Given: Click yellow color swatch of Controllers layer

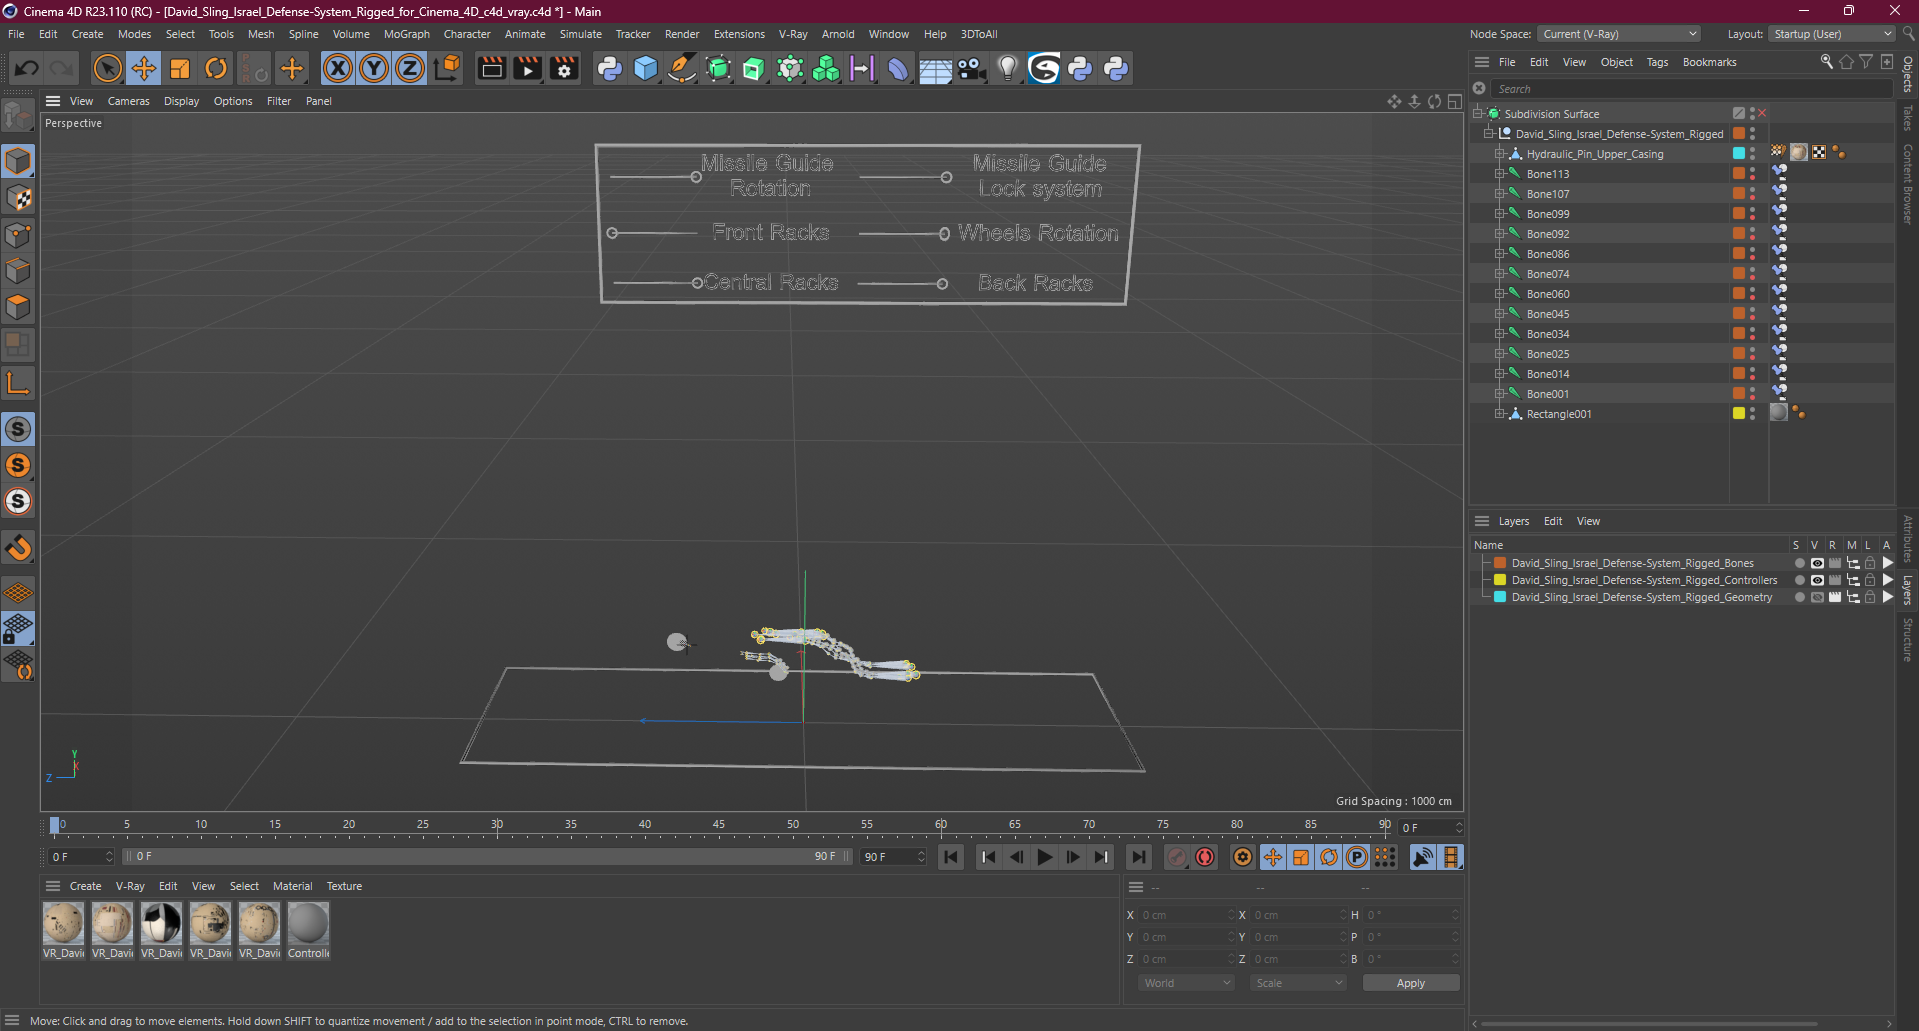Looking at the screenshot, I should pos(1500,580).
